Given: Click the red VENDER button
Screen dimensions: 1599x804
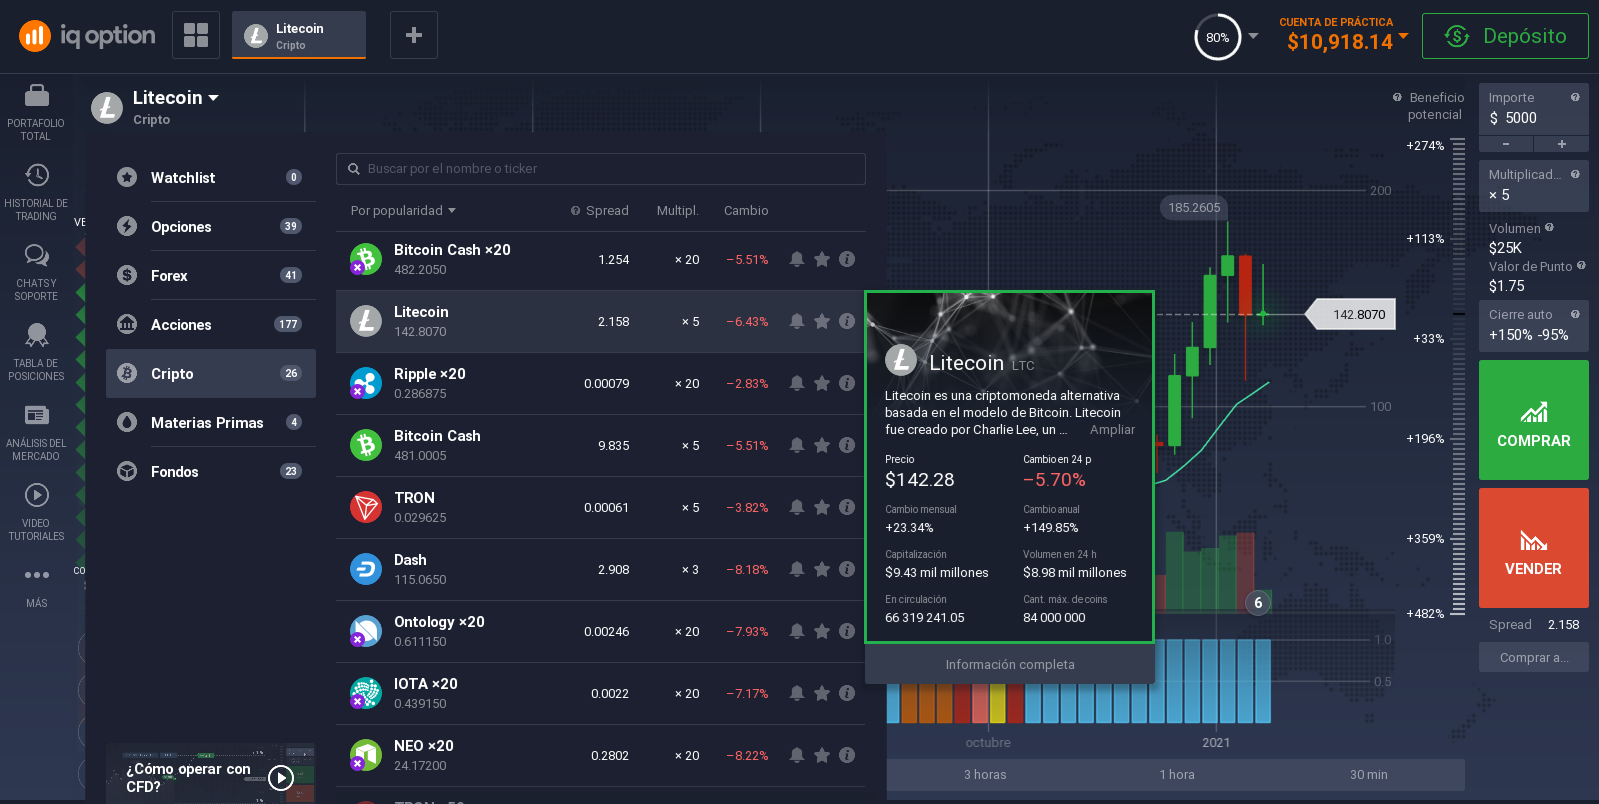Looking at the screenshot, I should coord(1533,548).
